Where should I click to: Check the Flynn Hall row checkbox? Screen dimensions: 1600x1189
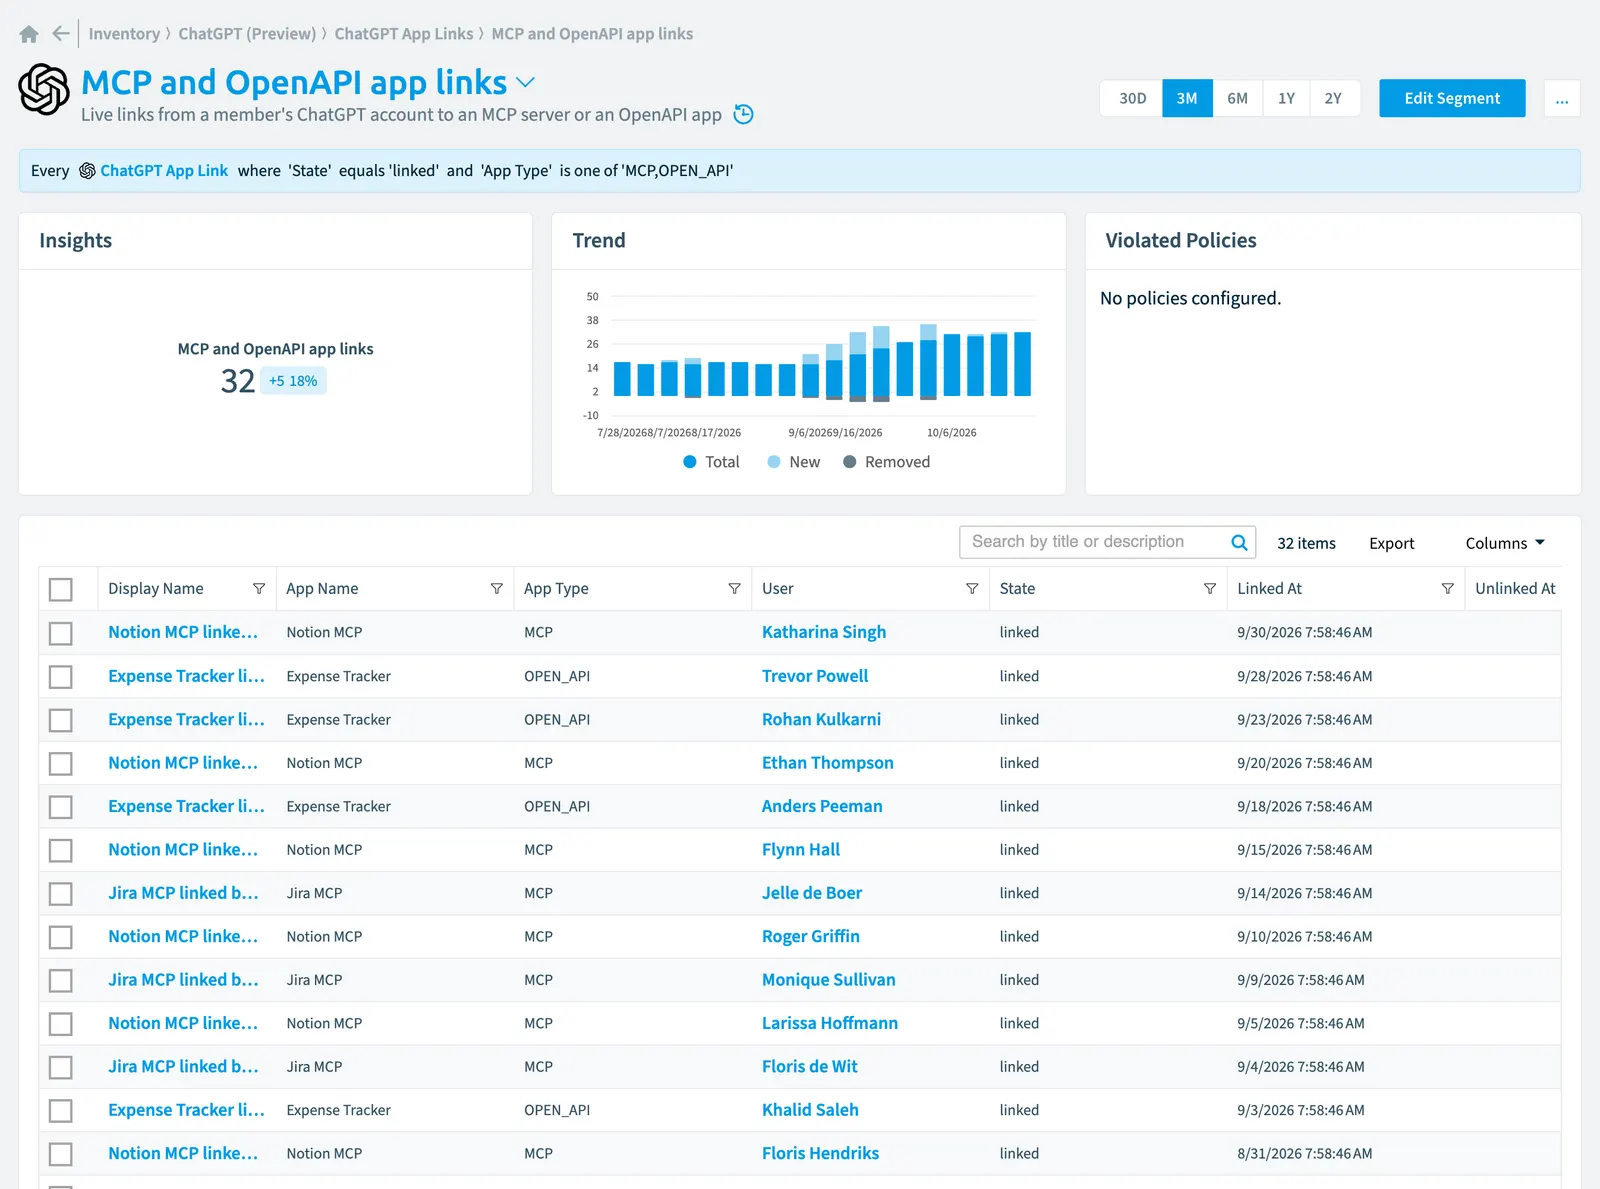[61, 850]
